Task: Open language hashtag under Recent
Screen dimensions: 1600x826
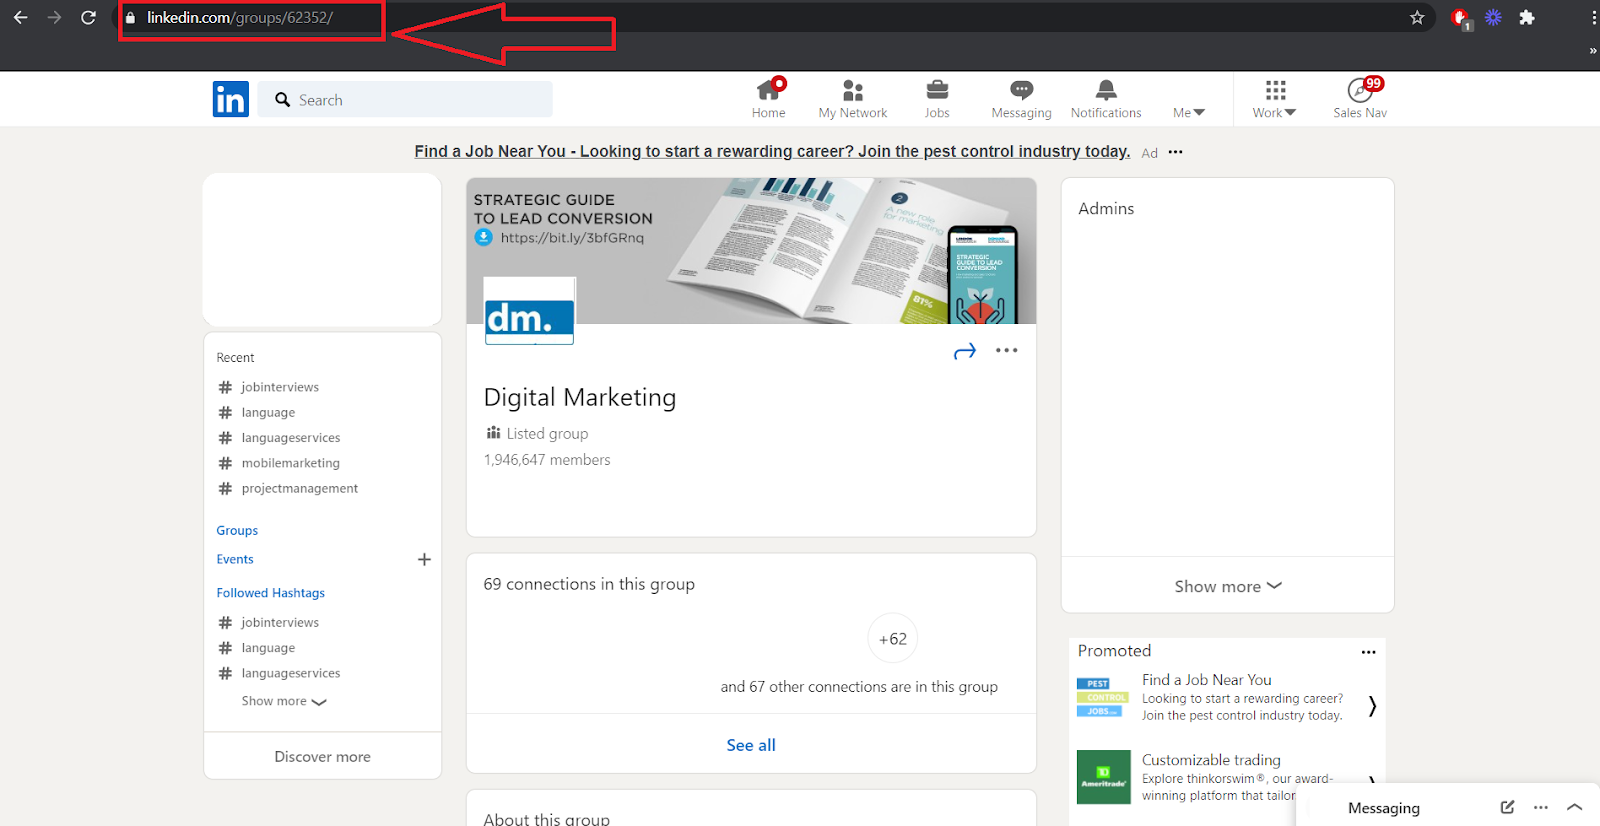Action: (x=268, y=412)
